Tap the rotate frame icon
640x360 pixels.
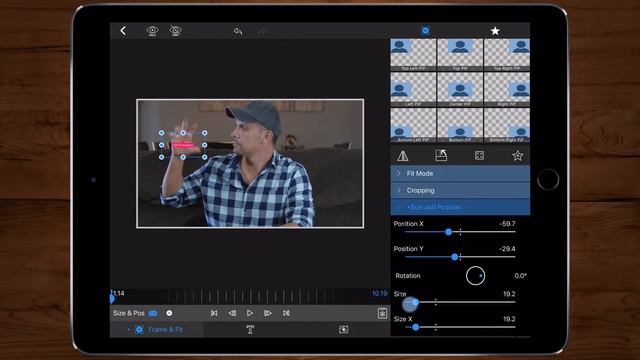441,155
